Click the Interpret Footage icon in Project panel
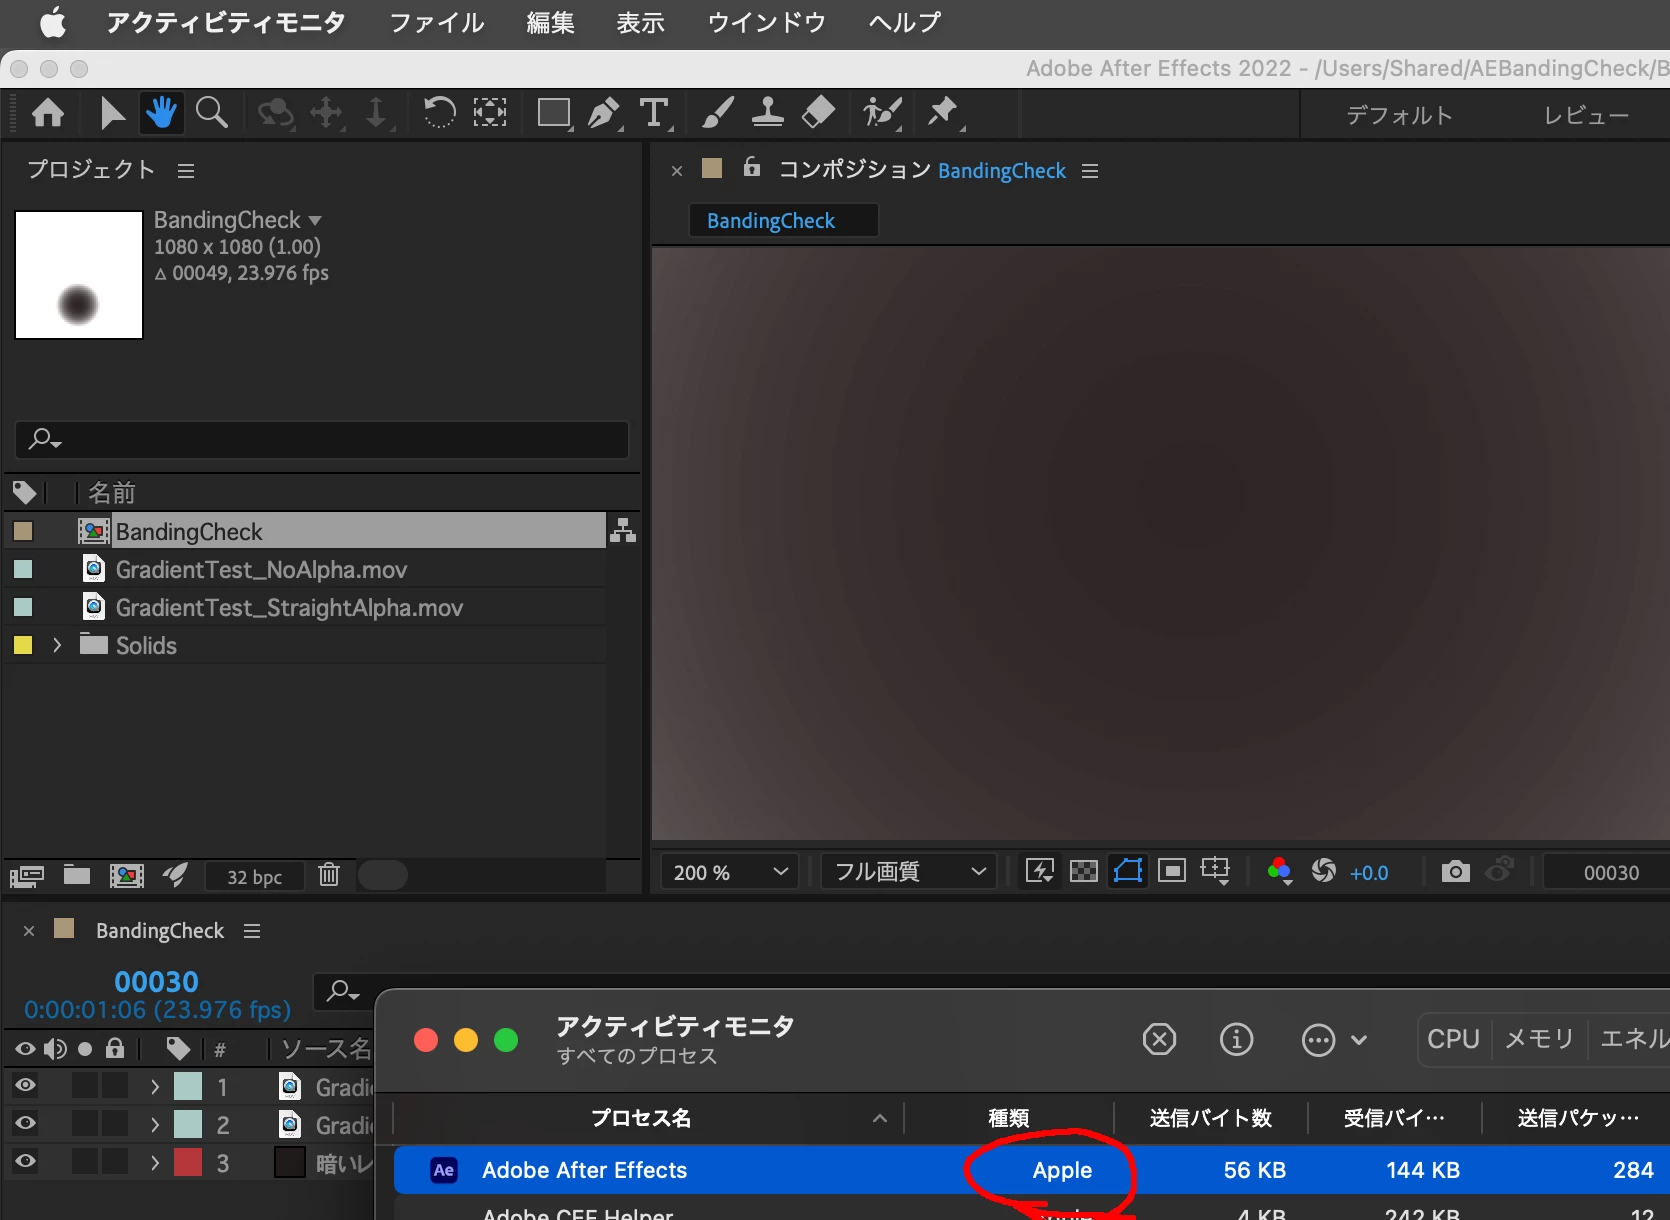1670x1220 pixels. point(27,876)
